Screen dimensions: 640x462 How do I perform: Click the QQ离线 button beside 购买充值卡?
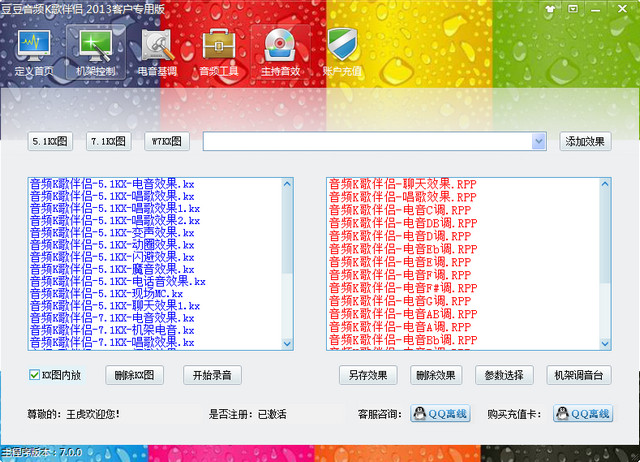(x=582, y=414)
